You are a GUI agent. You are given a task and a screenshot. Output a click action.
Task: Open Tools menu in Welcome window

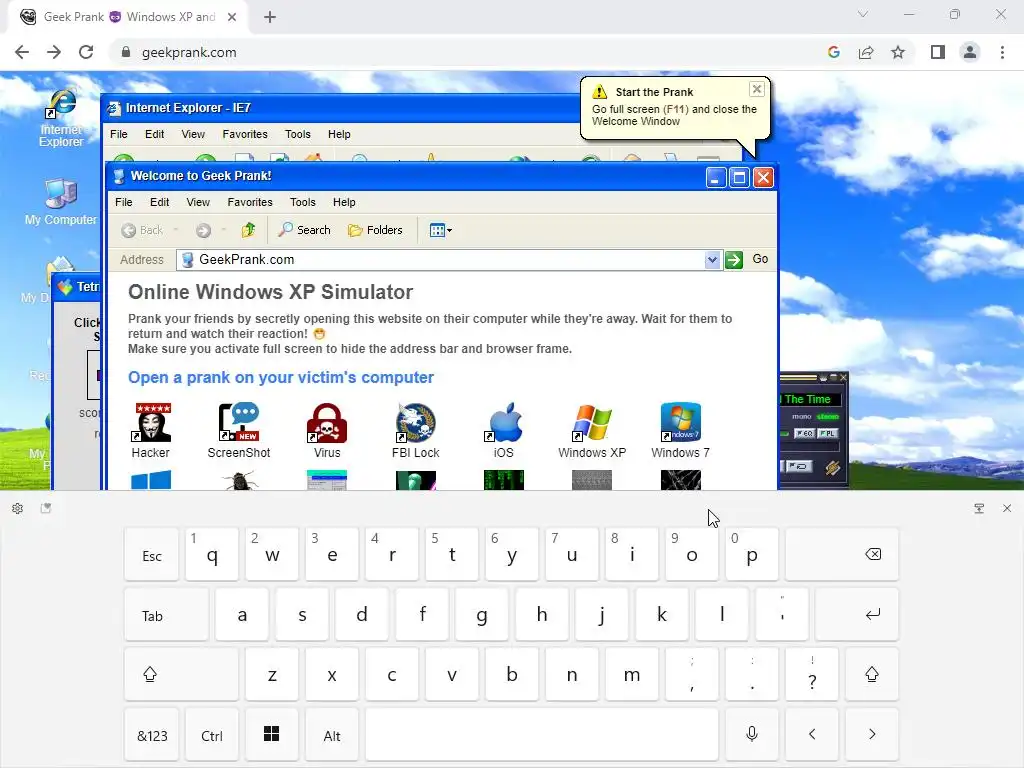(x=302, y=202)
